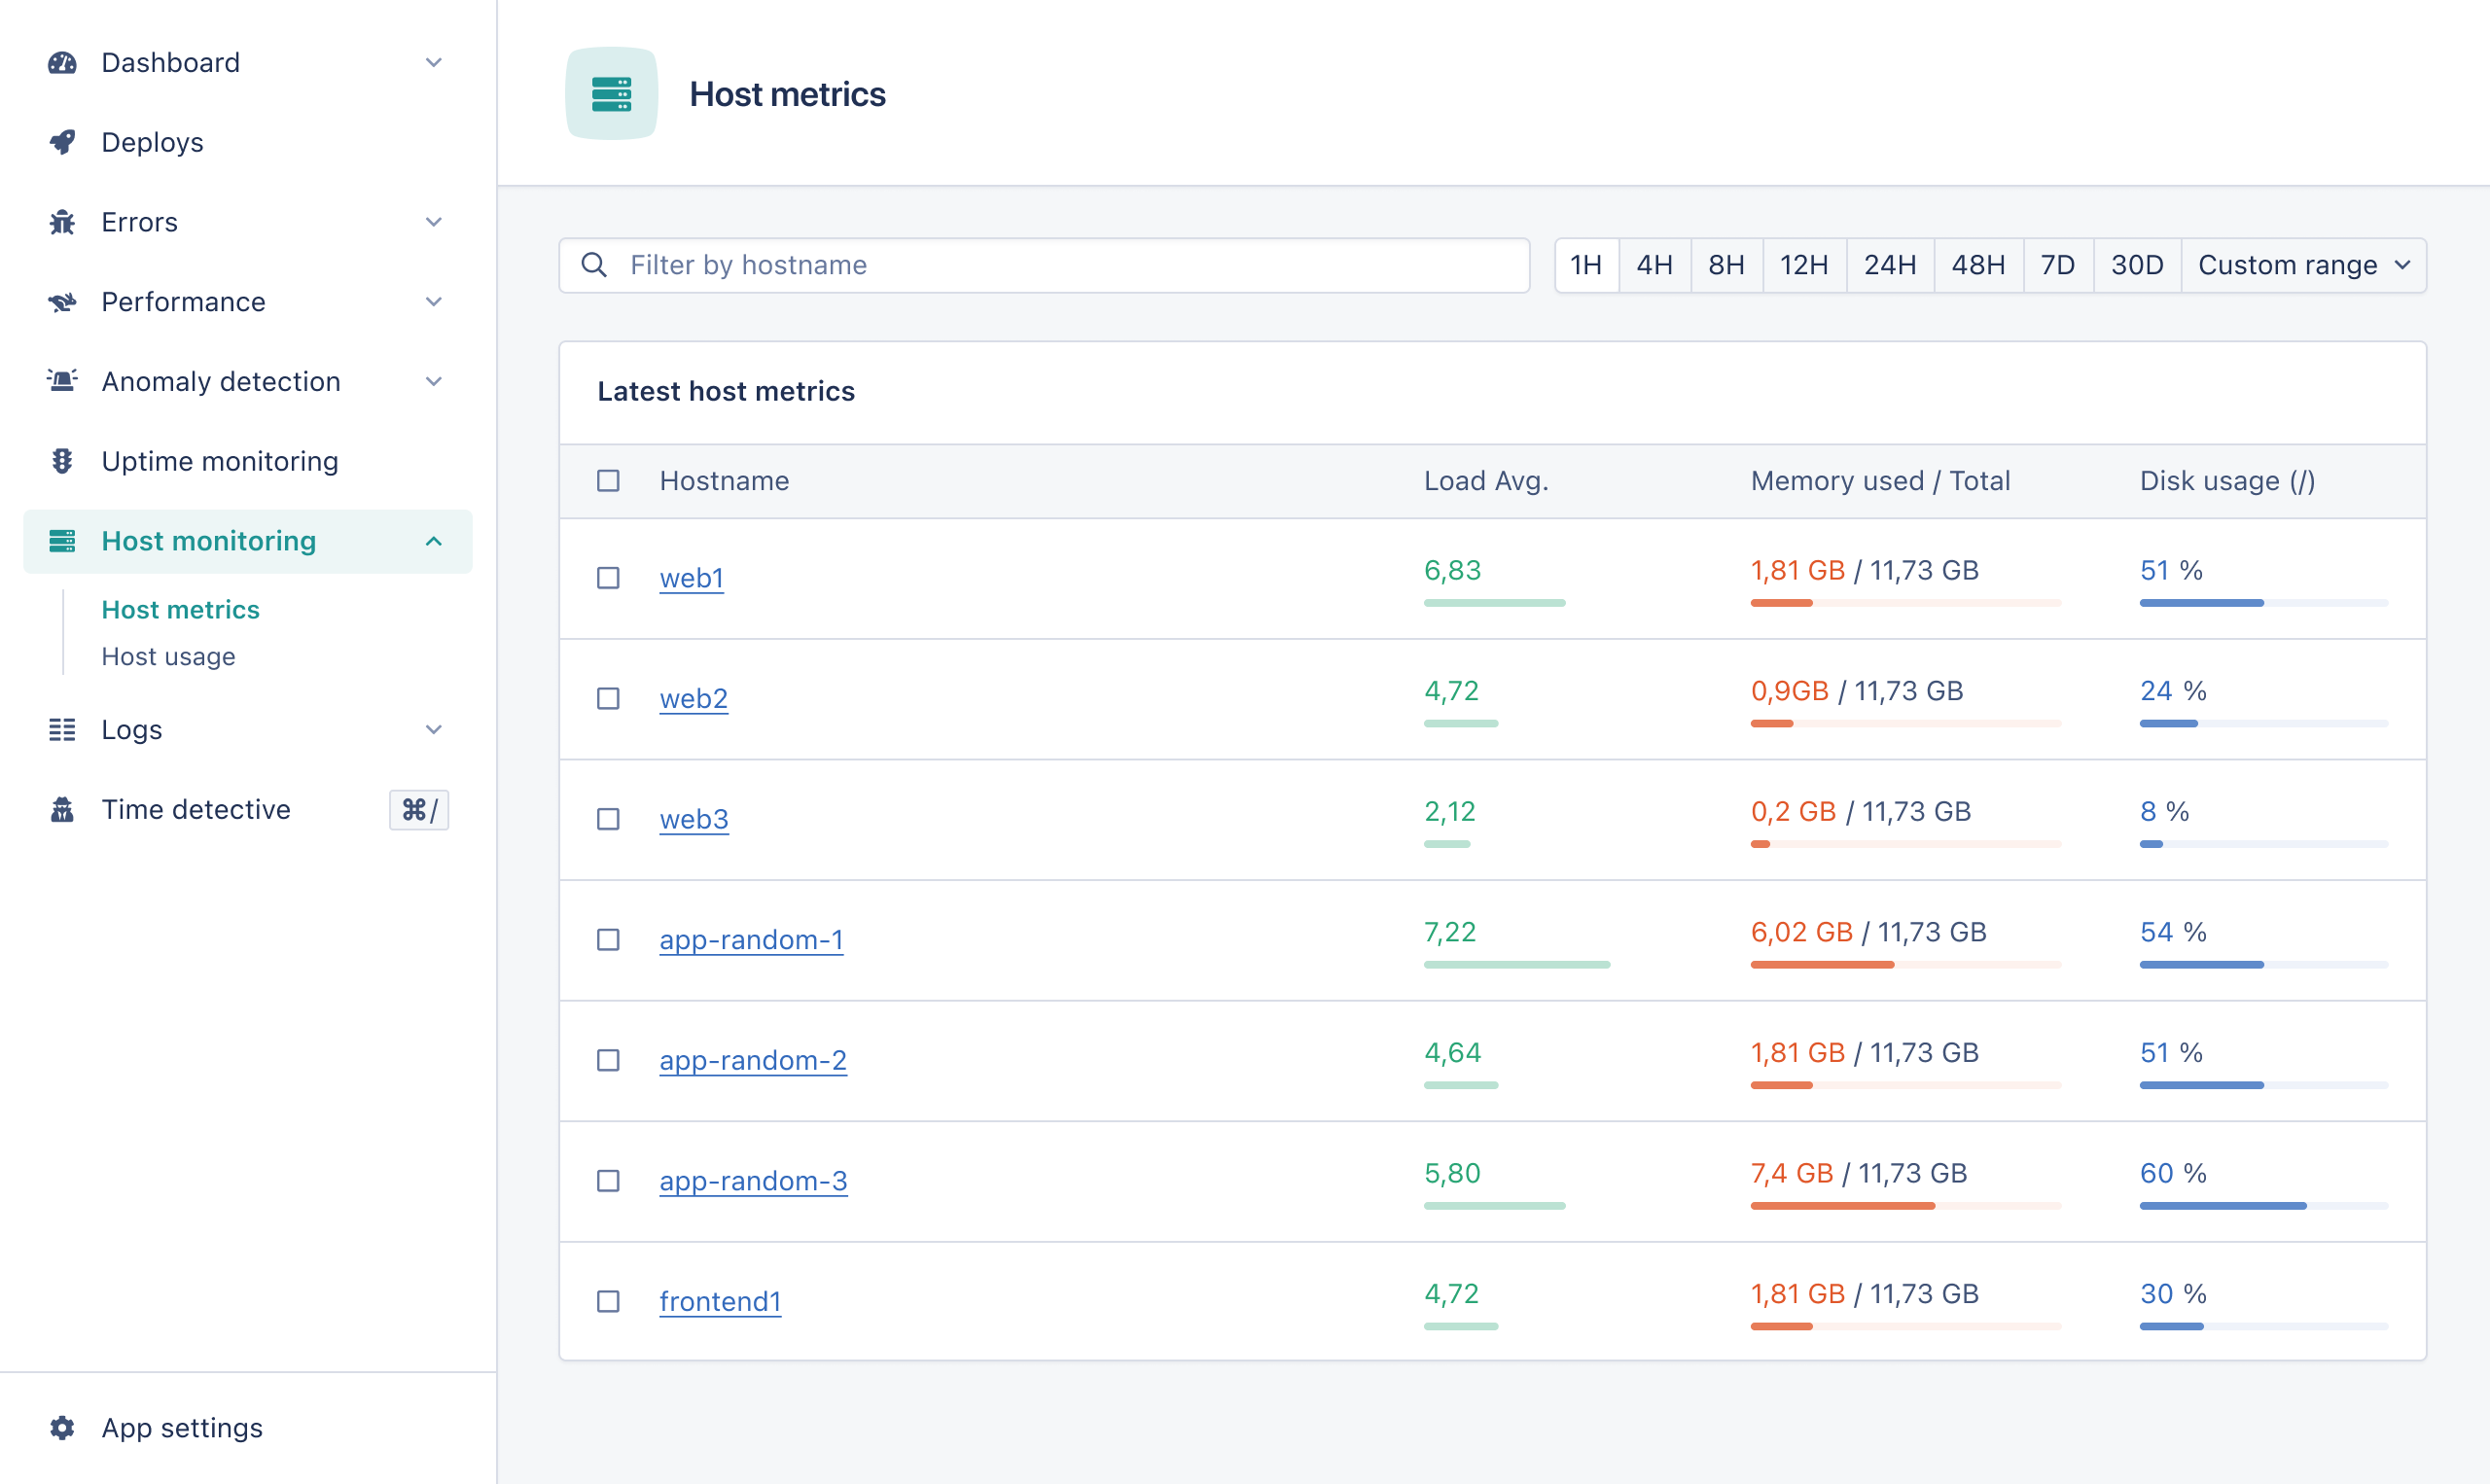Click the Errors bug icon

point(62,222)
